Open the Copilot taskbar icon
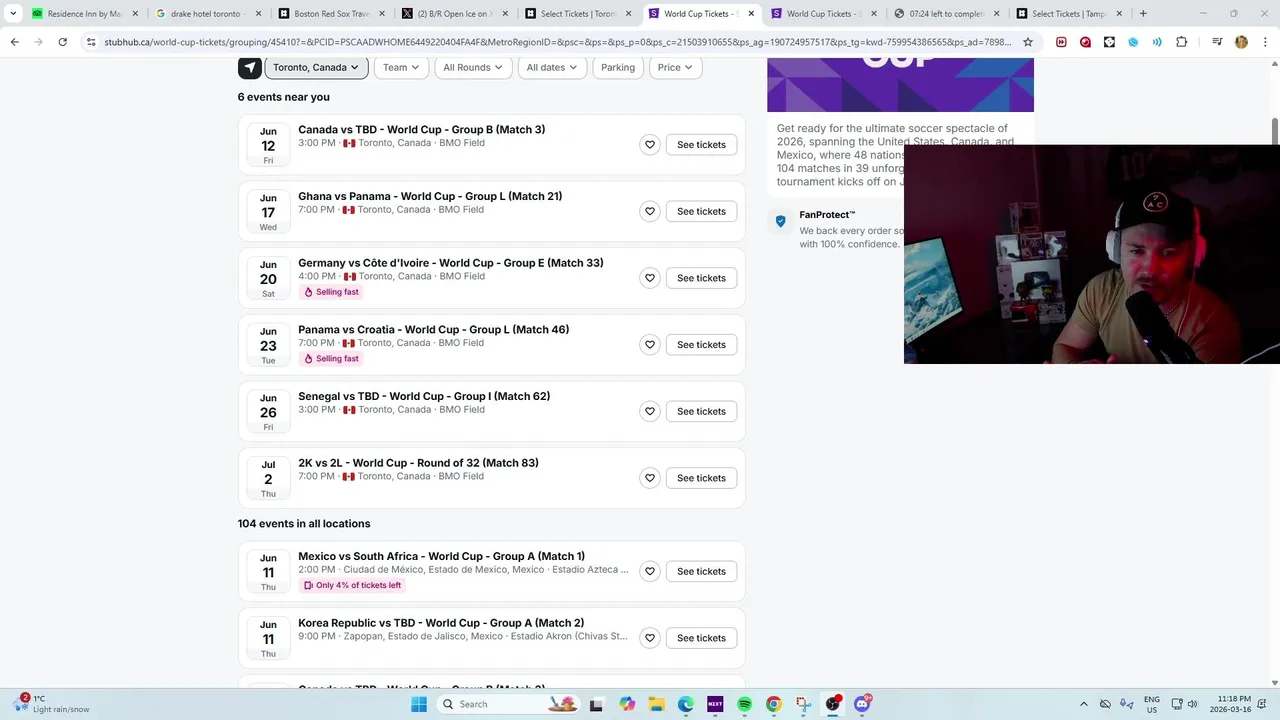This screenshot has width=1280, height=720. (x=627, y=704)
